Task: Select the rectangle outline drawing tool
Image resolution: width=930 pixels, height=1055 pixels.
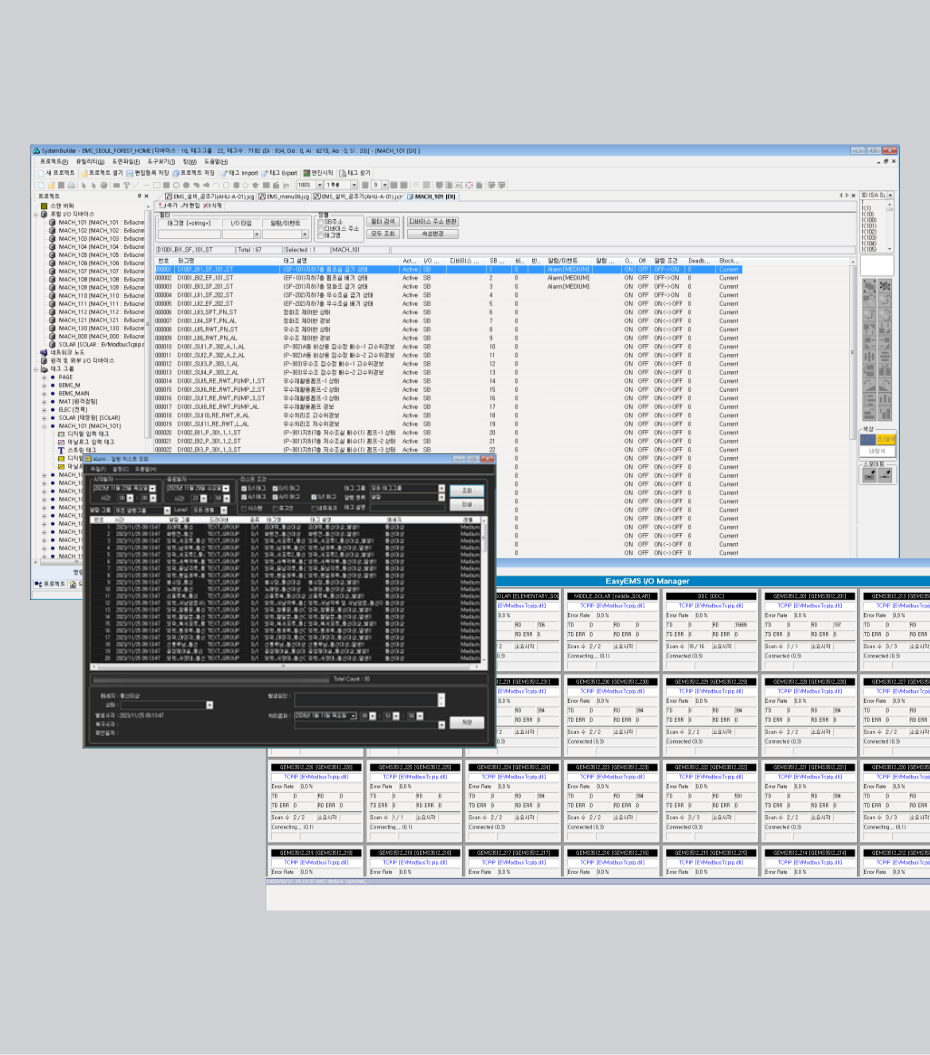Action: tap(157, 185)
